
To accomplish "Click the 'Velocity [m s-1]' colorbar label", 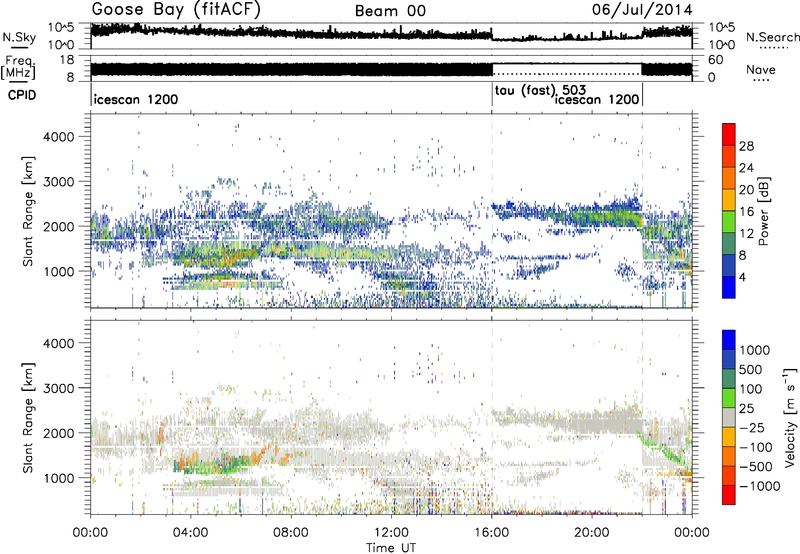I will coord(790,417).
